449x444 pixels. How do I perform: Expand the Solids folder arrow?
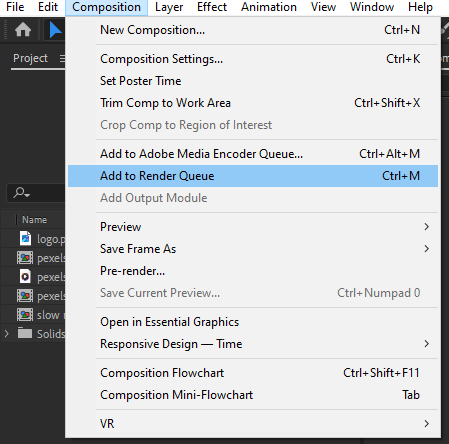(6, 333)
